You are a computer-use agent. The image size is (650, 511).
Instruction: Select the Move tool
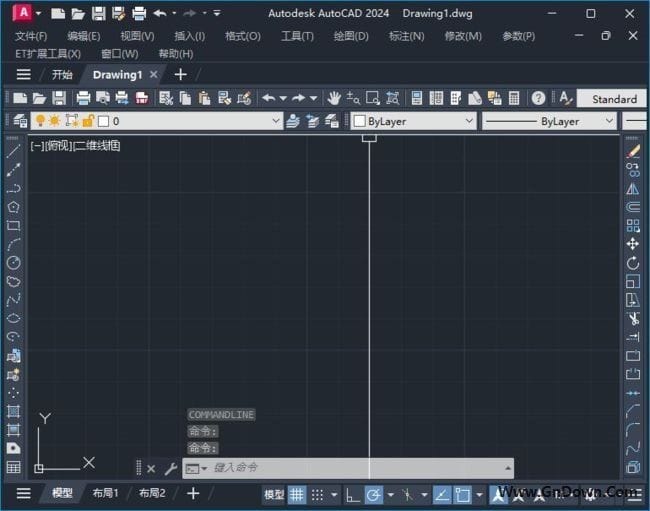point(633,244)
